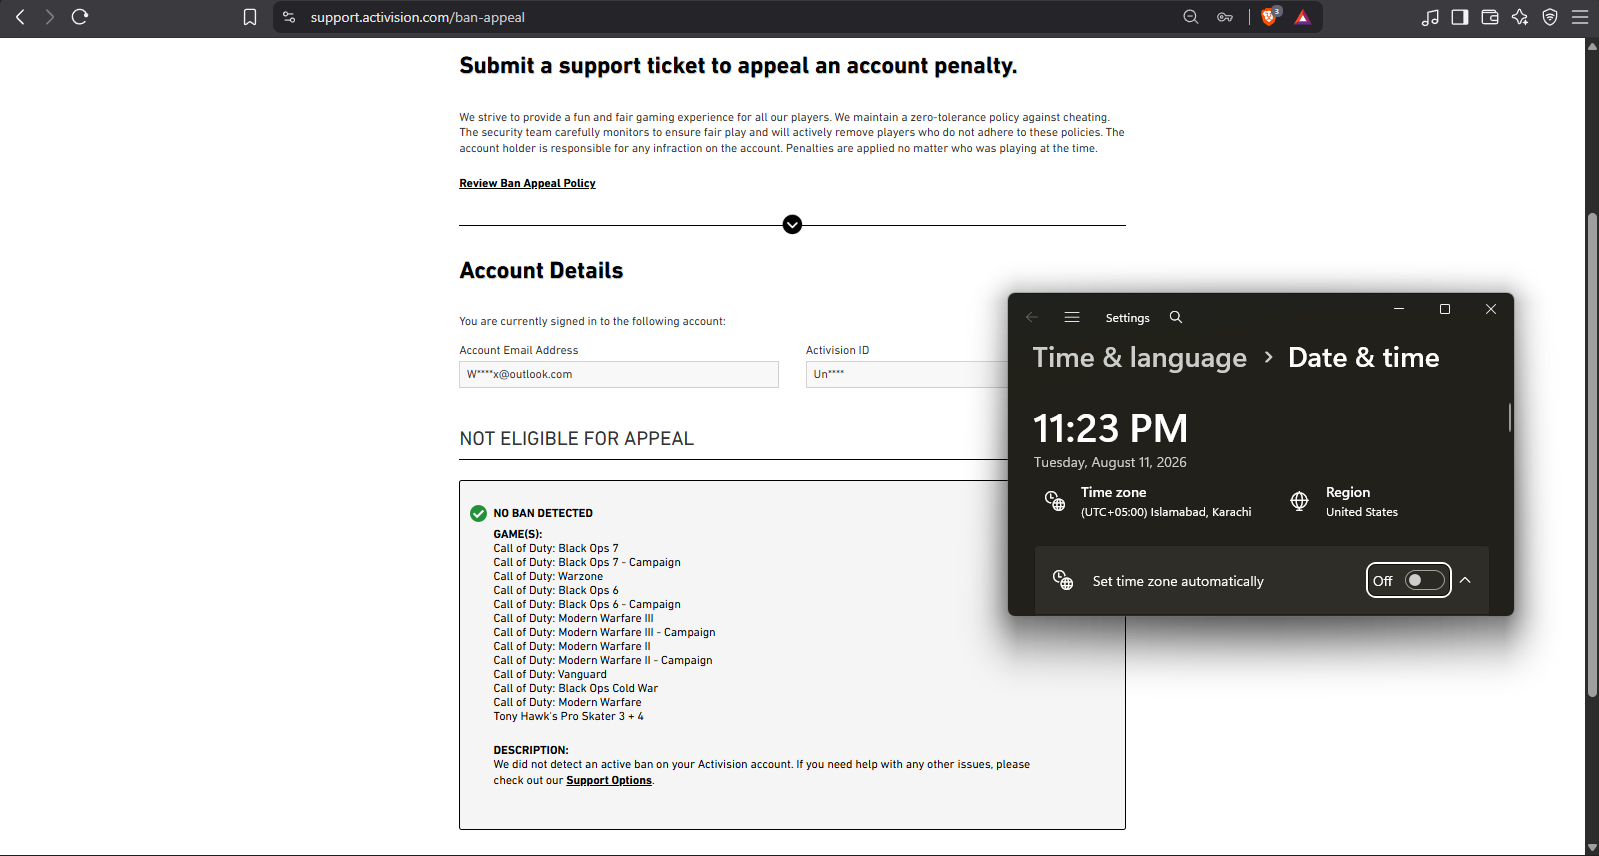Open the Brave Playlist music note icon

point(1430,17)
